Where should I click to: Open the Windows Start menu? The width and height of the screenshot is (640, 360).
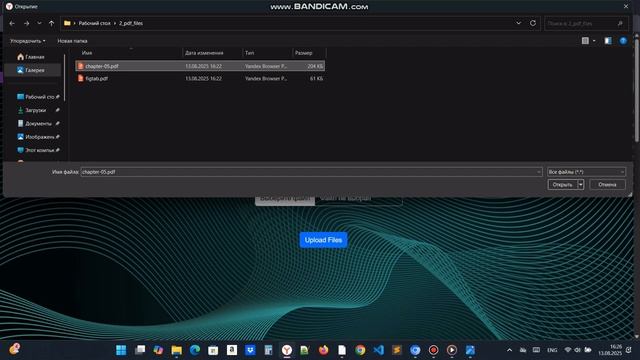[x=121, y=350]
